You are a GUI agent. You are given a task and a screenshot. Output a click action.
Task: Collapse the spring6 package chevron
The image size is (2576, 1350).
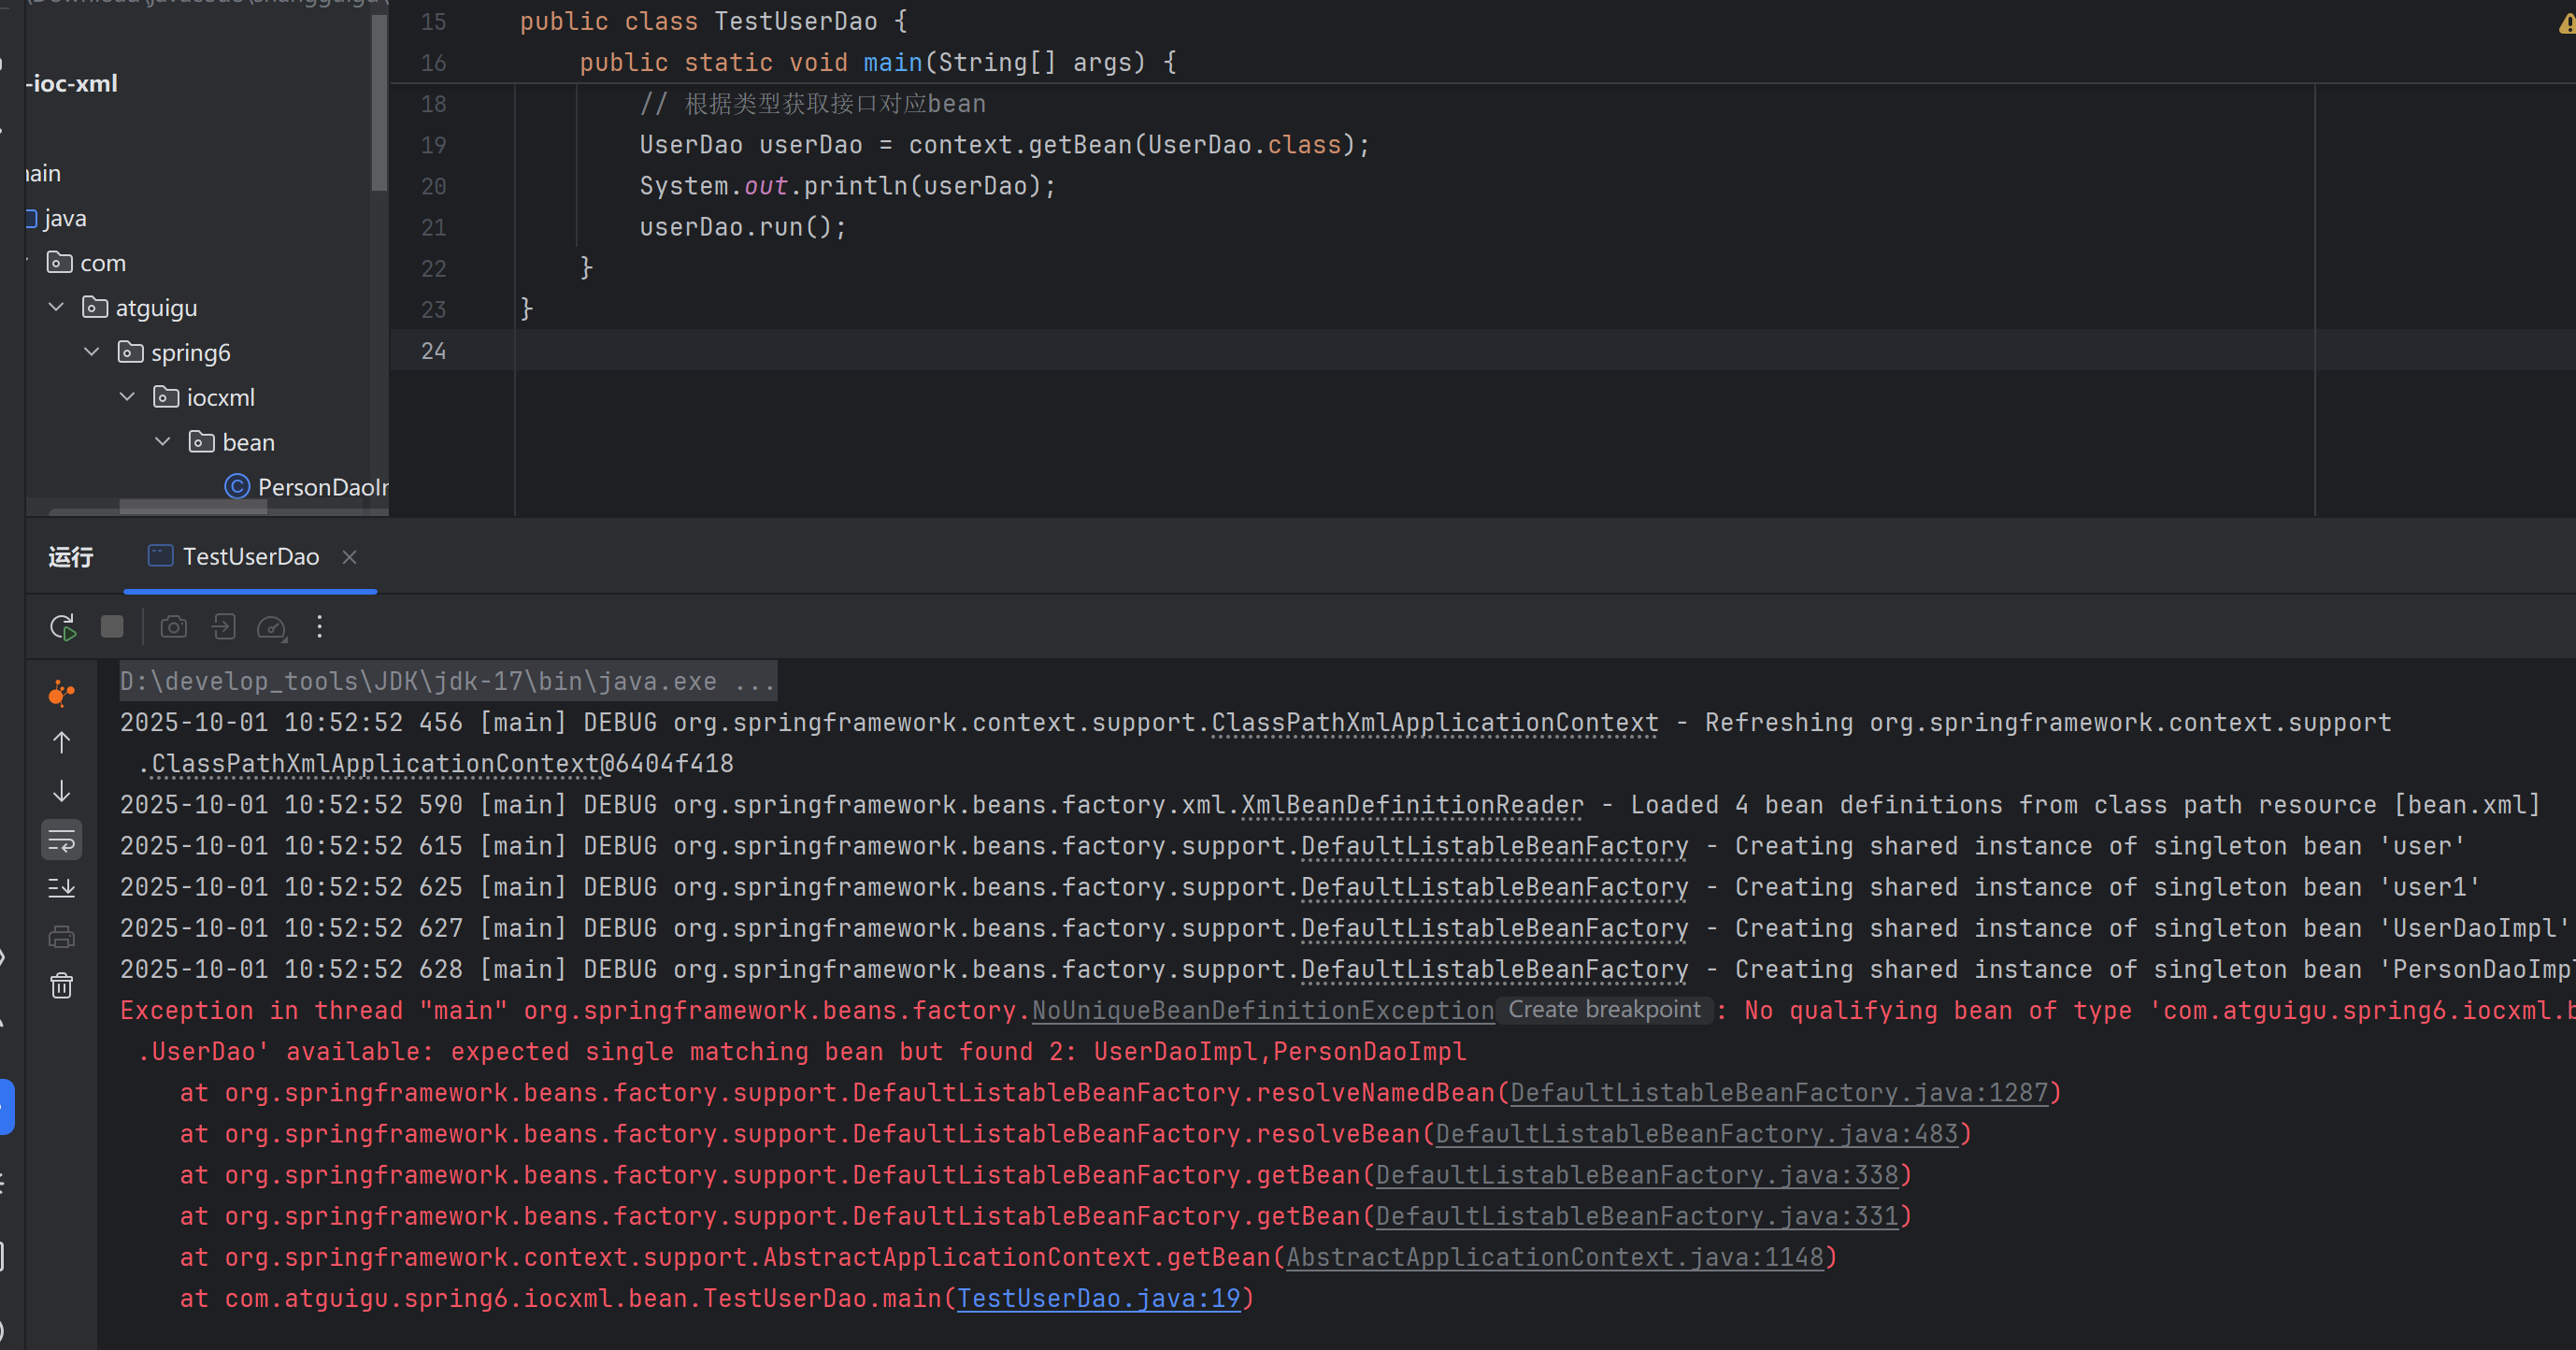click(x=92, y=352)
